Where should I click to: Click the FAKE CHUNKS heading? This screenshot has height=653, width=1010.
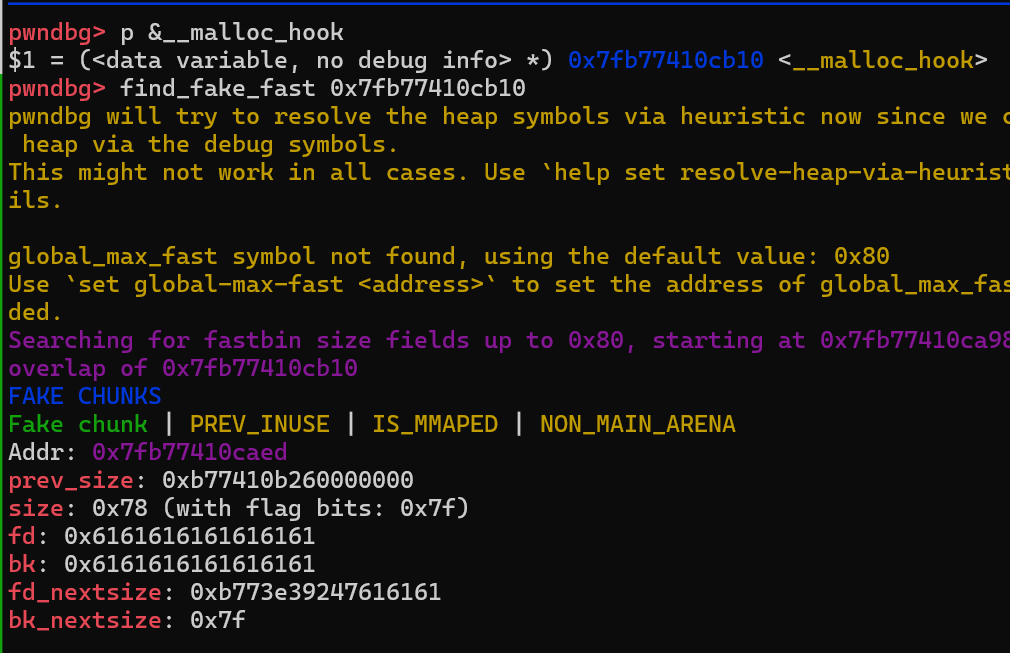[x=84, y=396]
